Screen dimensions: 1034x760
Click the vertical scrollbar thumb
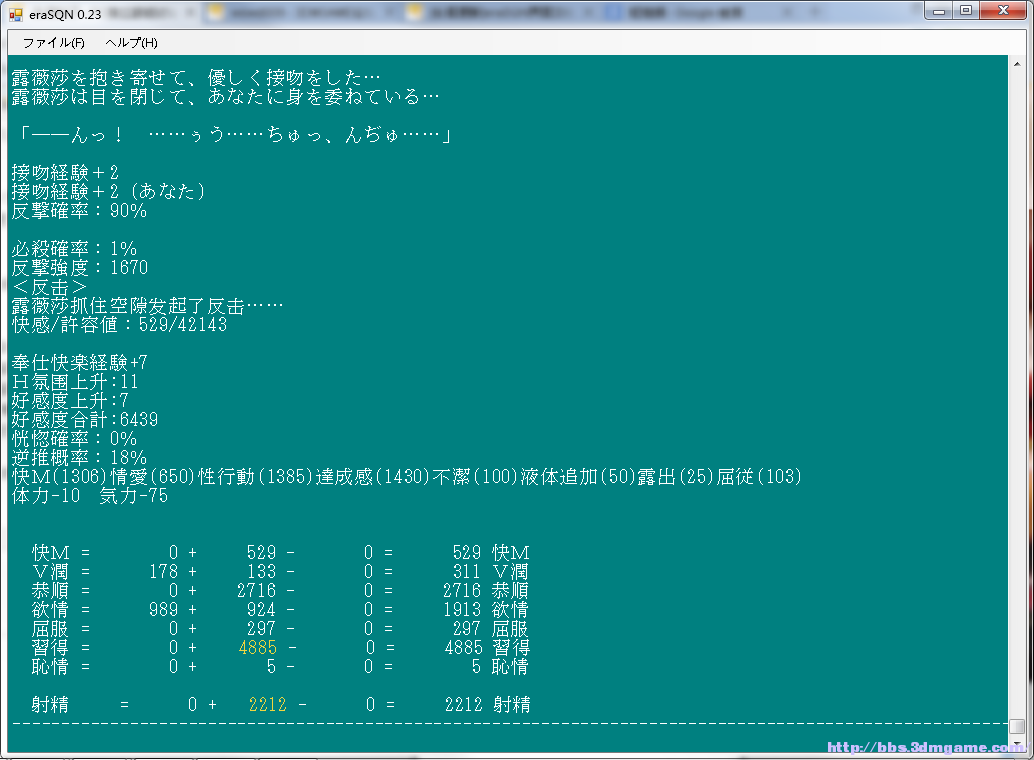(x=1016, y=727)
